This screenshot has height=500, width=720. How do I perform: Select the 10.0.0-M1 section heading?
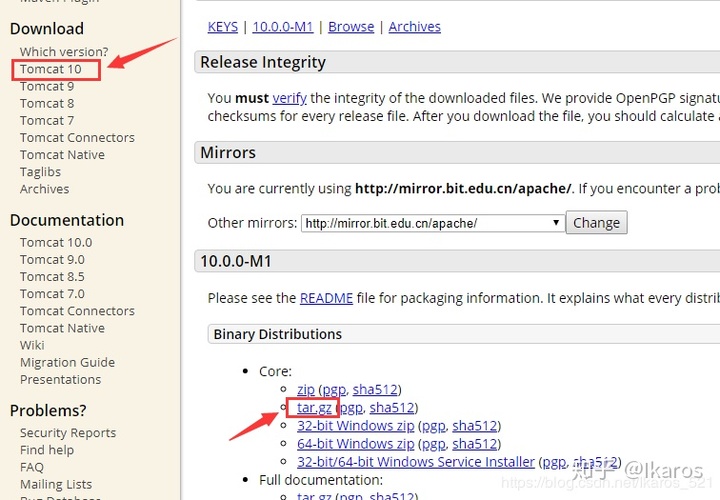click(x=236, y=261)
